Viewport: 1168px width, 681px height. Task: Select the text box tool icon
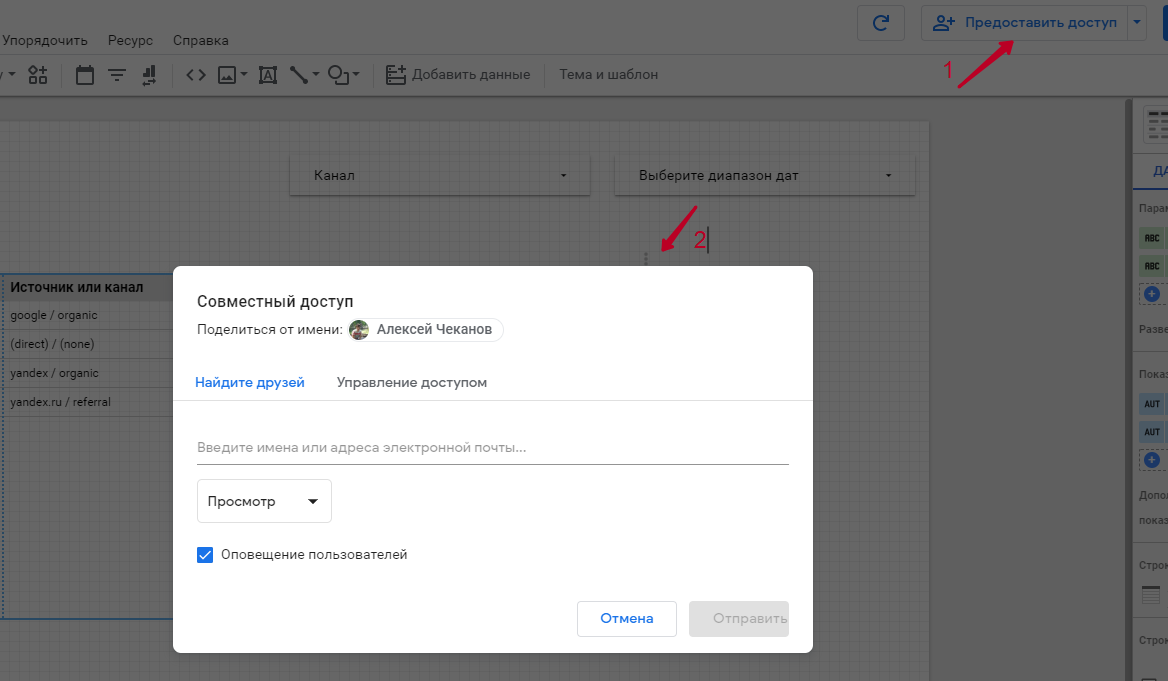[267, 75]
